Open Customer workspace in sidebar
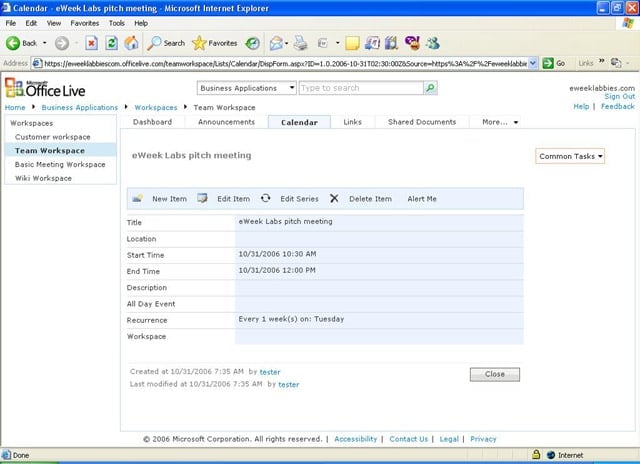Screen dimensions: 640x464 tap(53, 137)
